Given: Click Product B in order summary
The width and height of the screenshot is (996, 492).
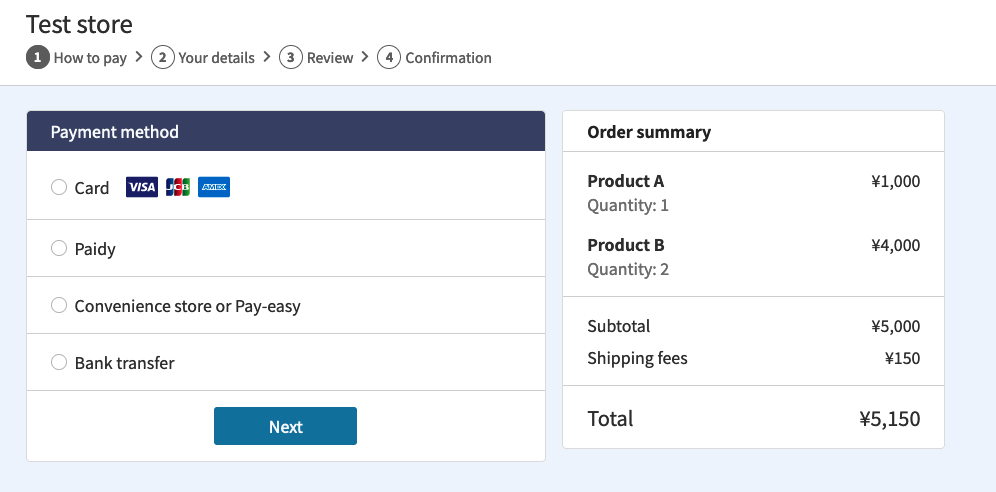Looking at the screenshot, I should [626, 245].
